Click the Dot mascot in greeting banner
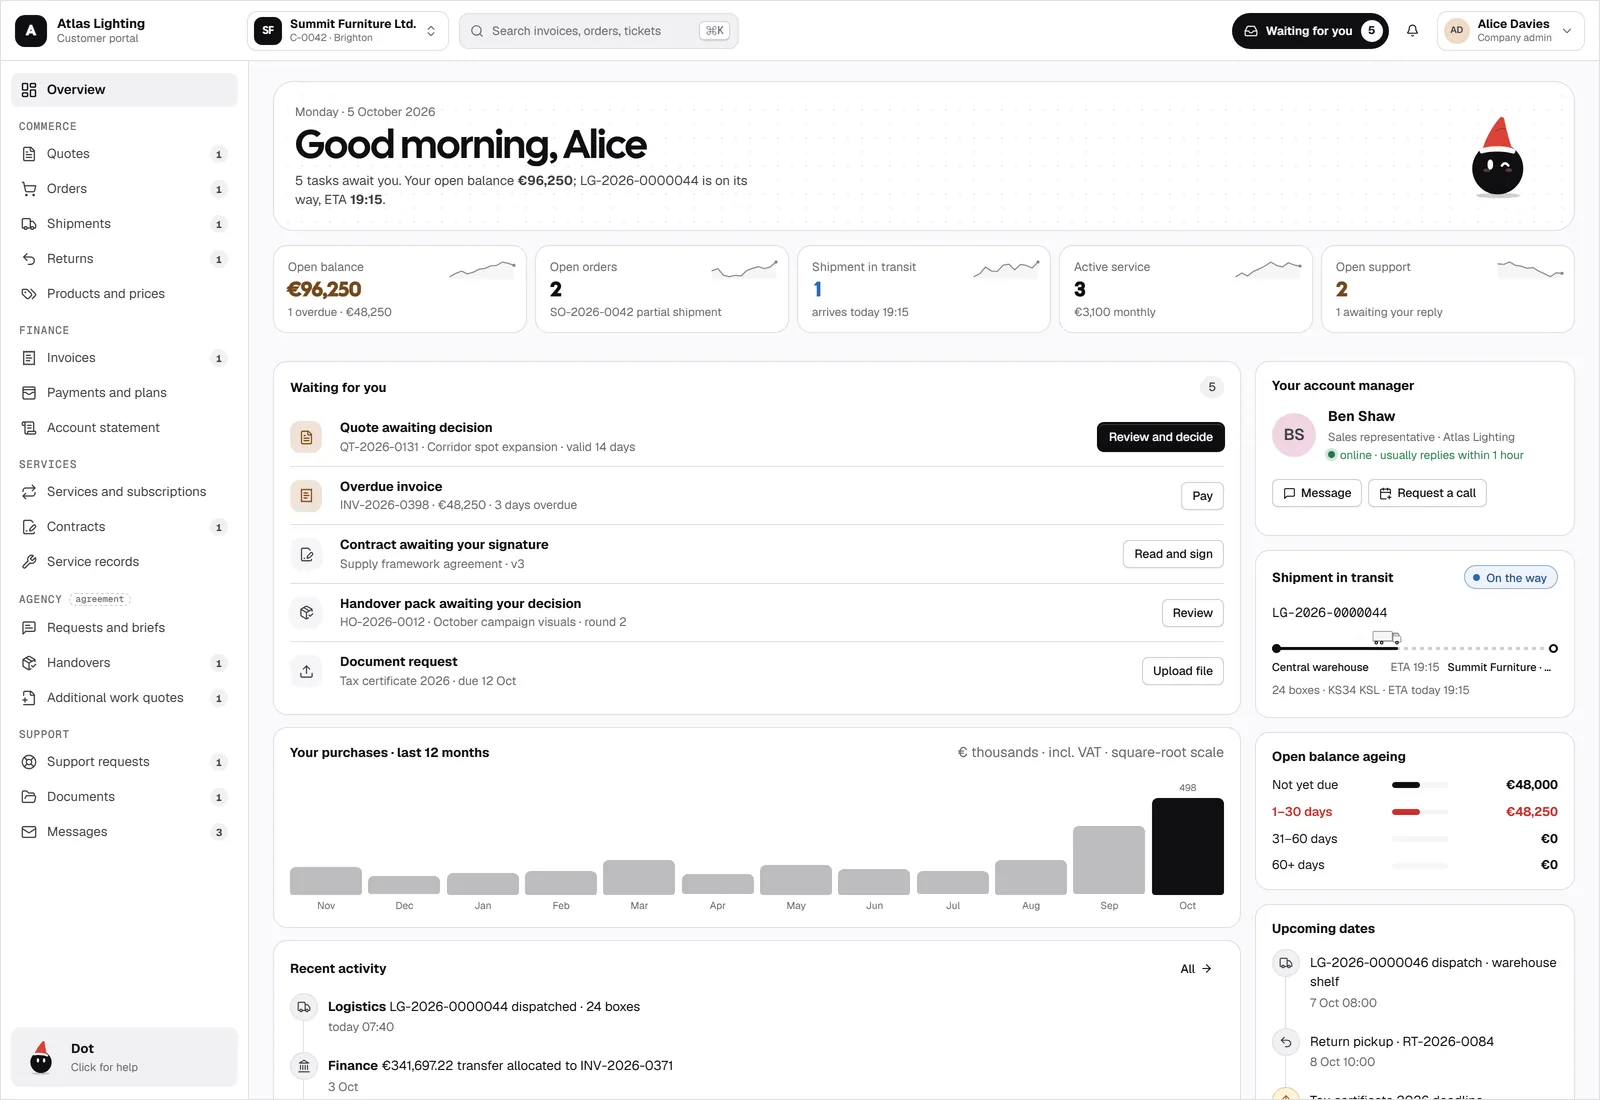Screen dimensions: 1600x1100 pyautogui.click(x=1497, y=157)
